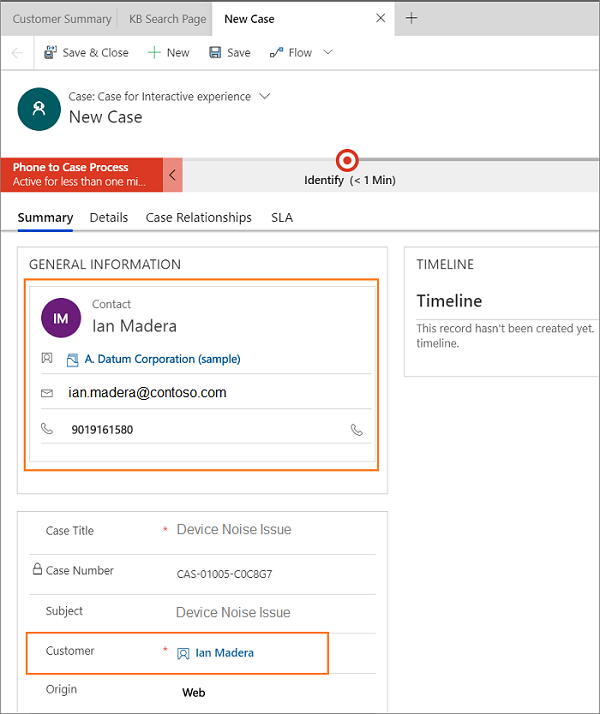Close the New Case tab
The width and height of the screenshot is (600, 714).
(x=381, y=18)
